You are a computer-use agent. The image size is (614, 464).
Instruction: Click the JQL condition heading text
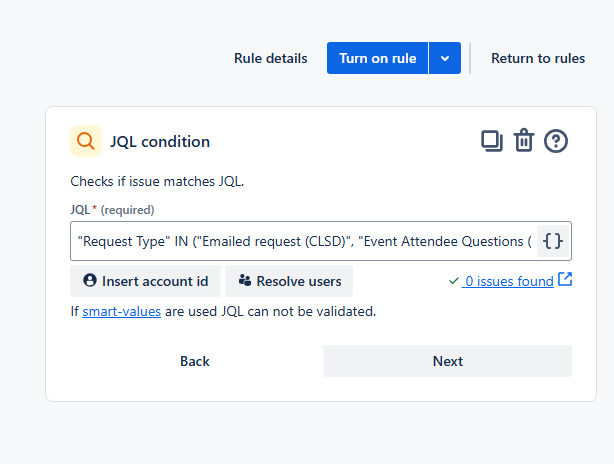[x=160, y=142]
